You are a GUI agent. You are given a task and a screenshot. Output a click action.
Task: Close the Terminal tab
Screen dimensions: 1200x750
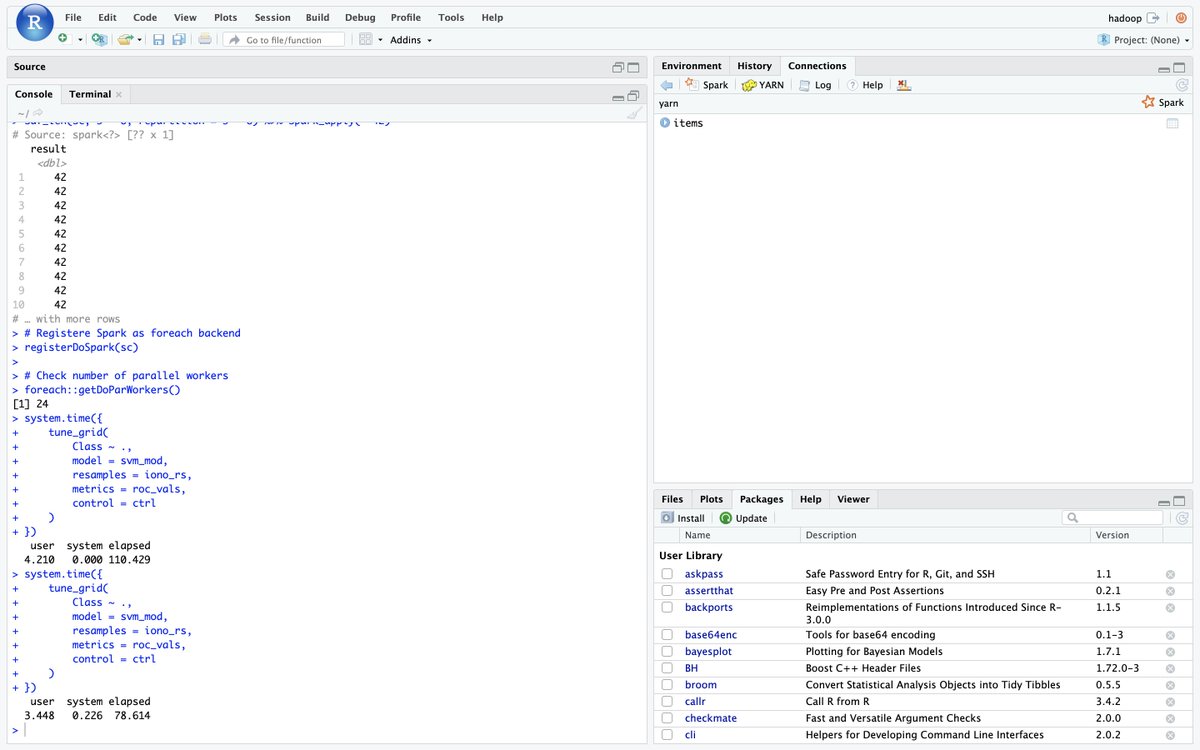click(x=119, y=95)
